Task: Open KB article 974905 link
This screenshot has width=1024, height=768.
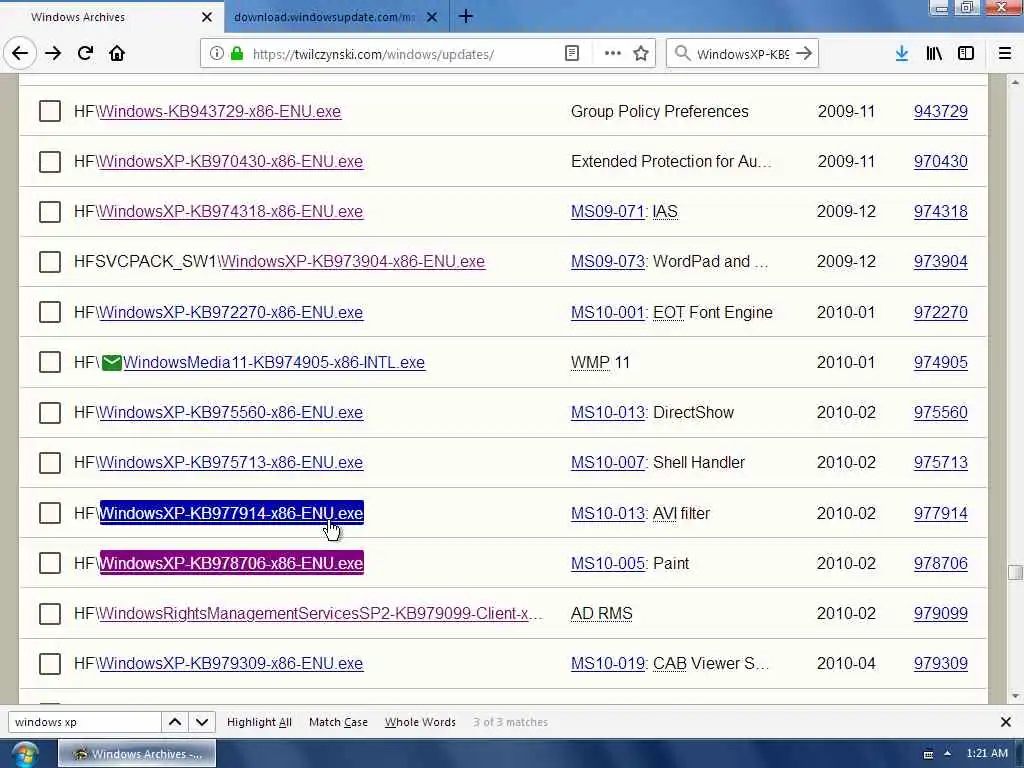Action: pyautogui.click(x=940, y=362)
